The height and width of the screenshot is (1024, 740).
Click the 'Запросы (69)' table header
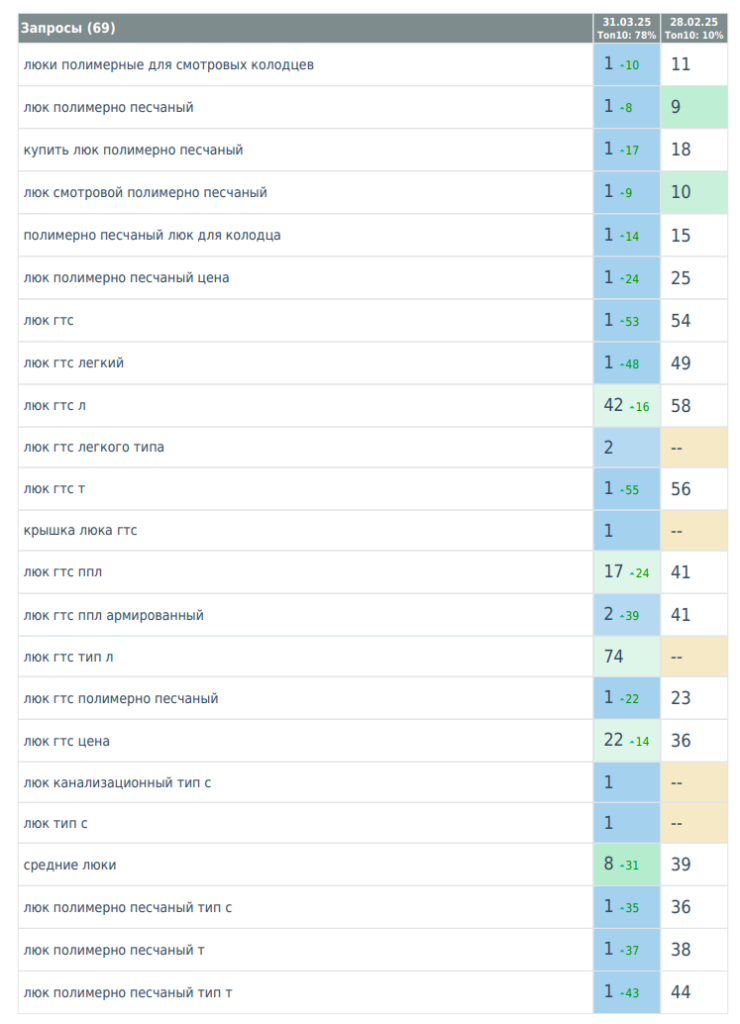(68, 28)
